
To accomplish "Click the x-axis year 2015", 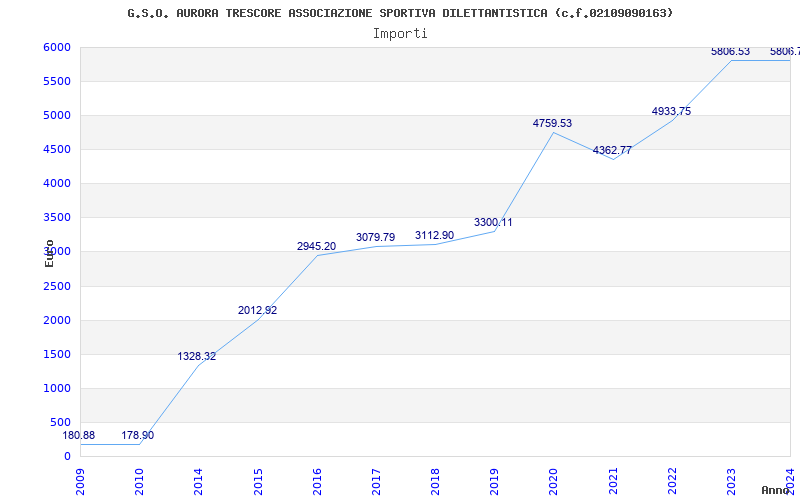I will (x=258, y=481).
